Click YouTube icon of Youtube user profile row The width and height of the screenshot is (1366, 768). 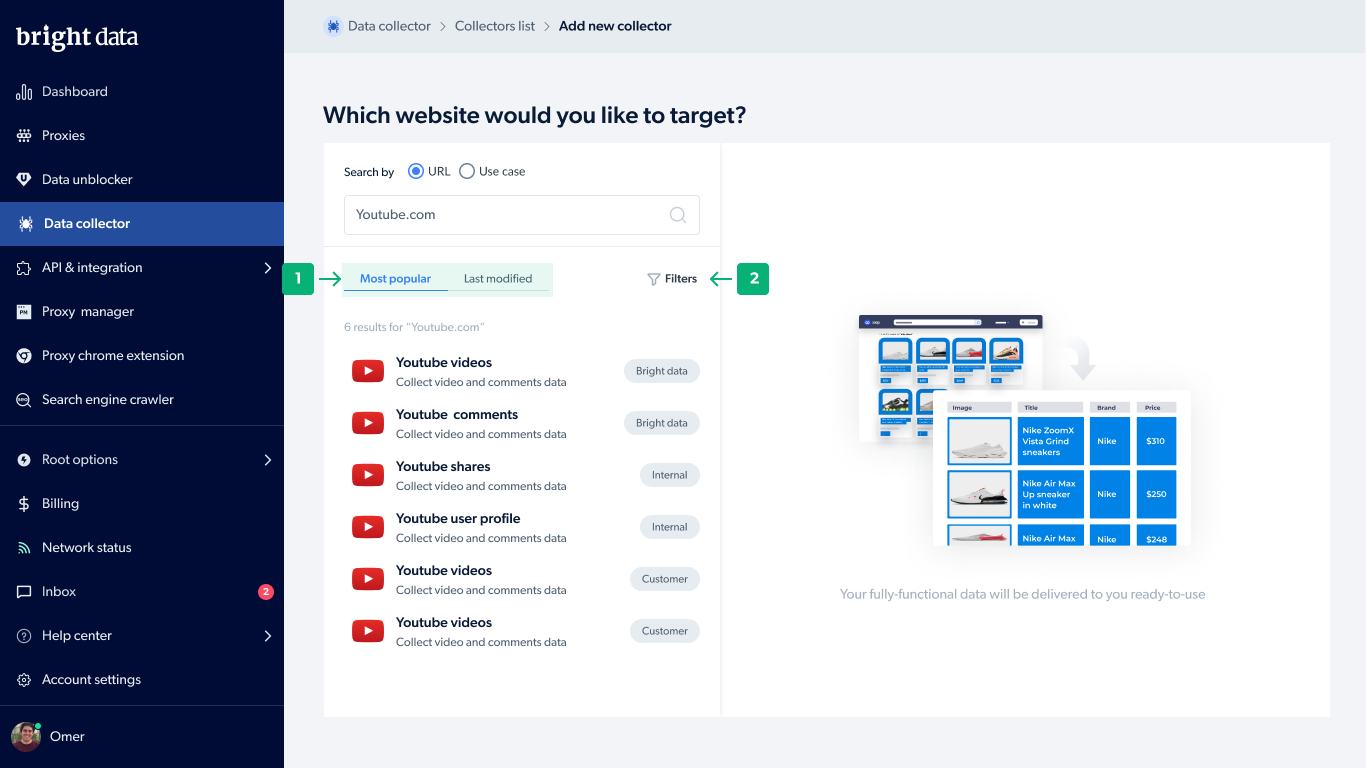point(368,527)
